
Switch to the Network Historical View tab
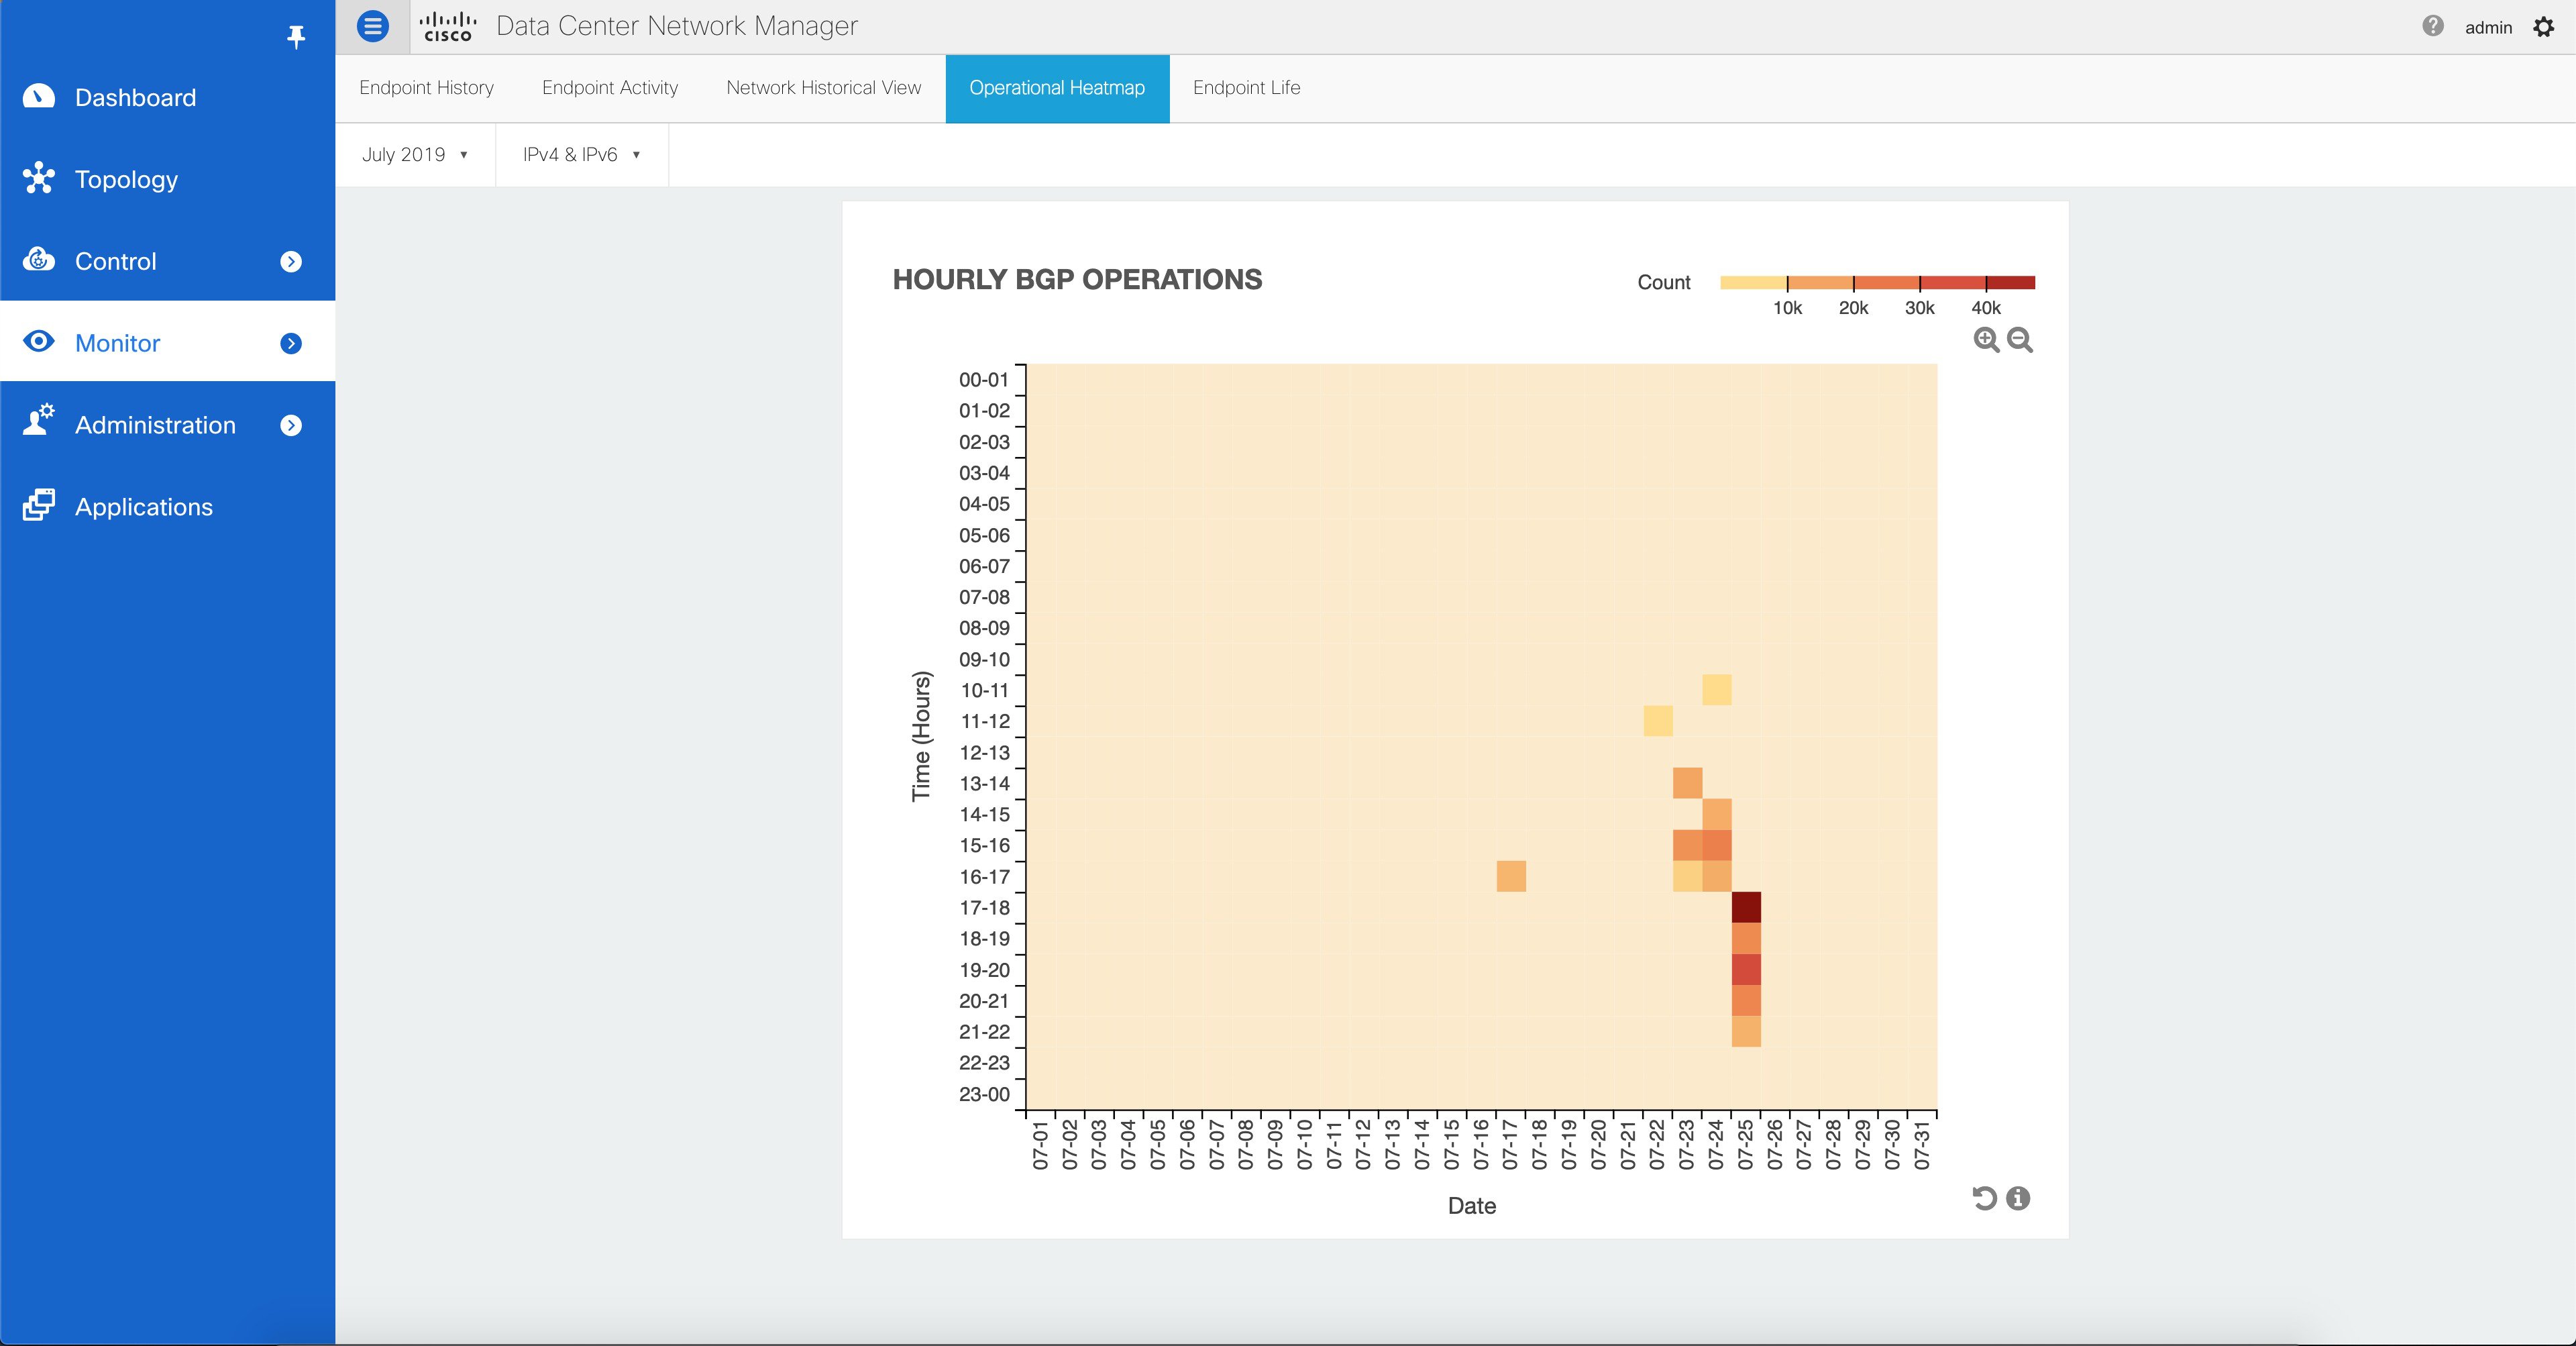click(x=823, y=88)
